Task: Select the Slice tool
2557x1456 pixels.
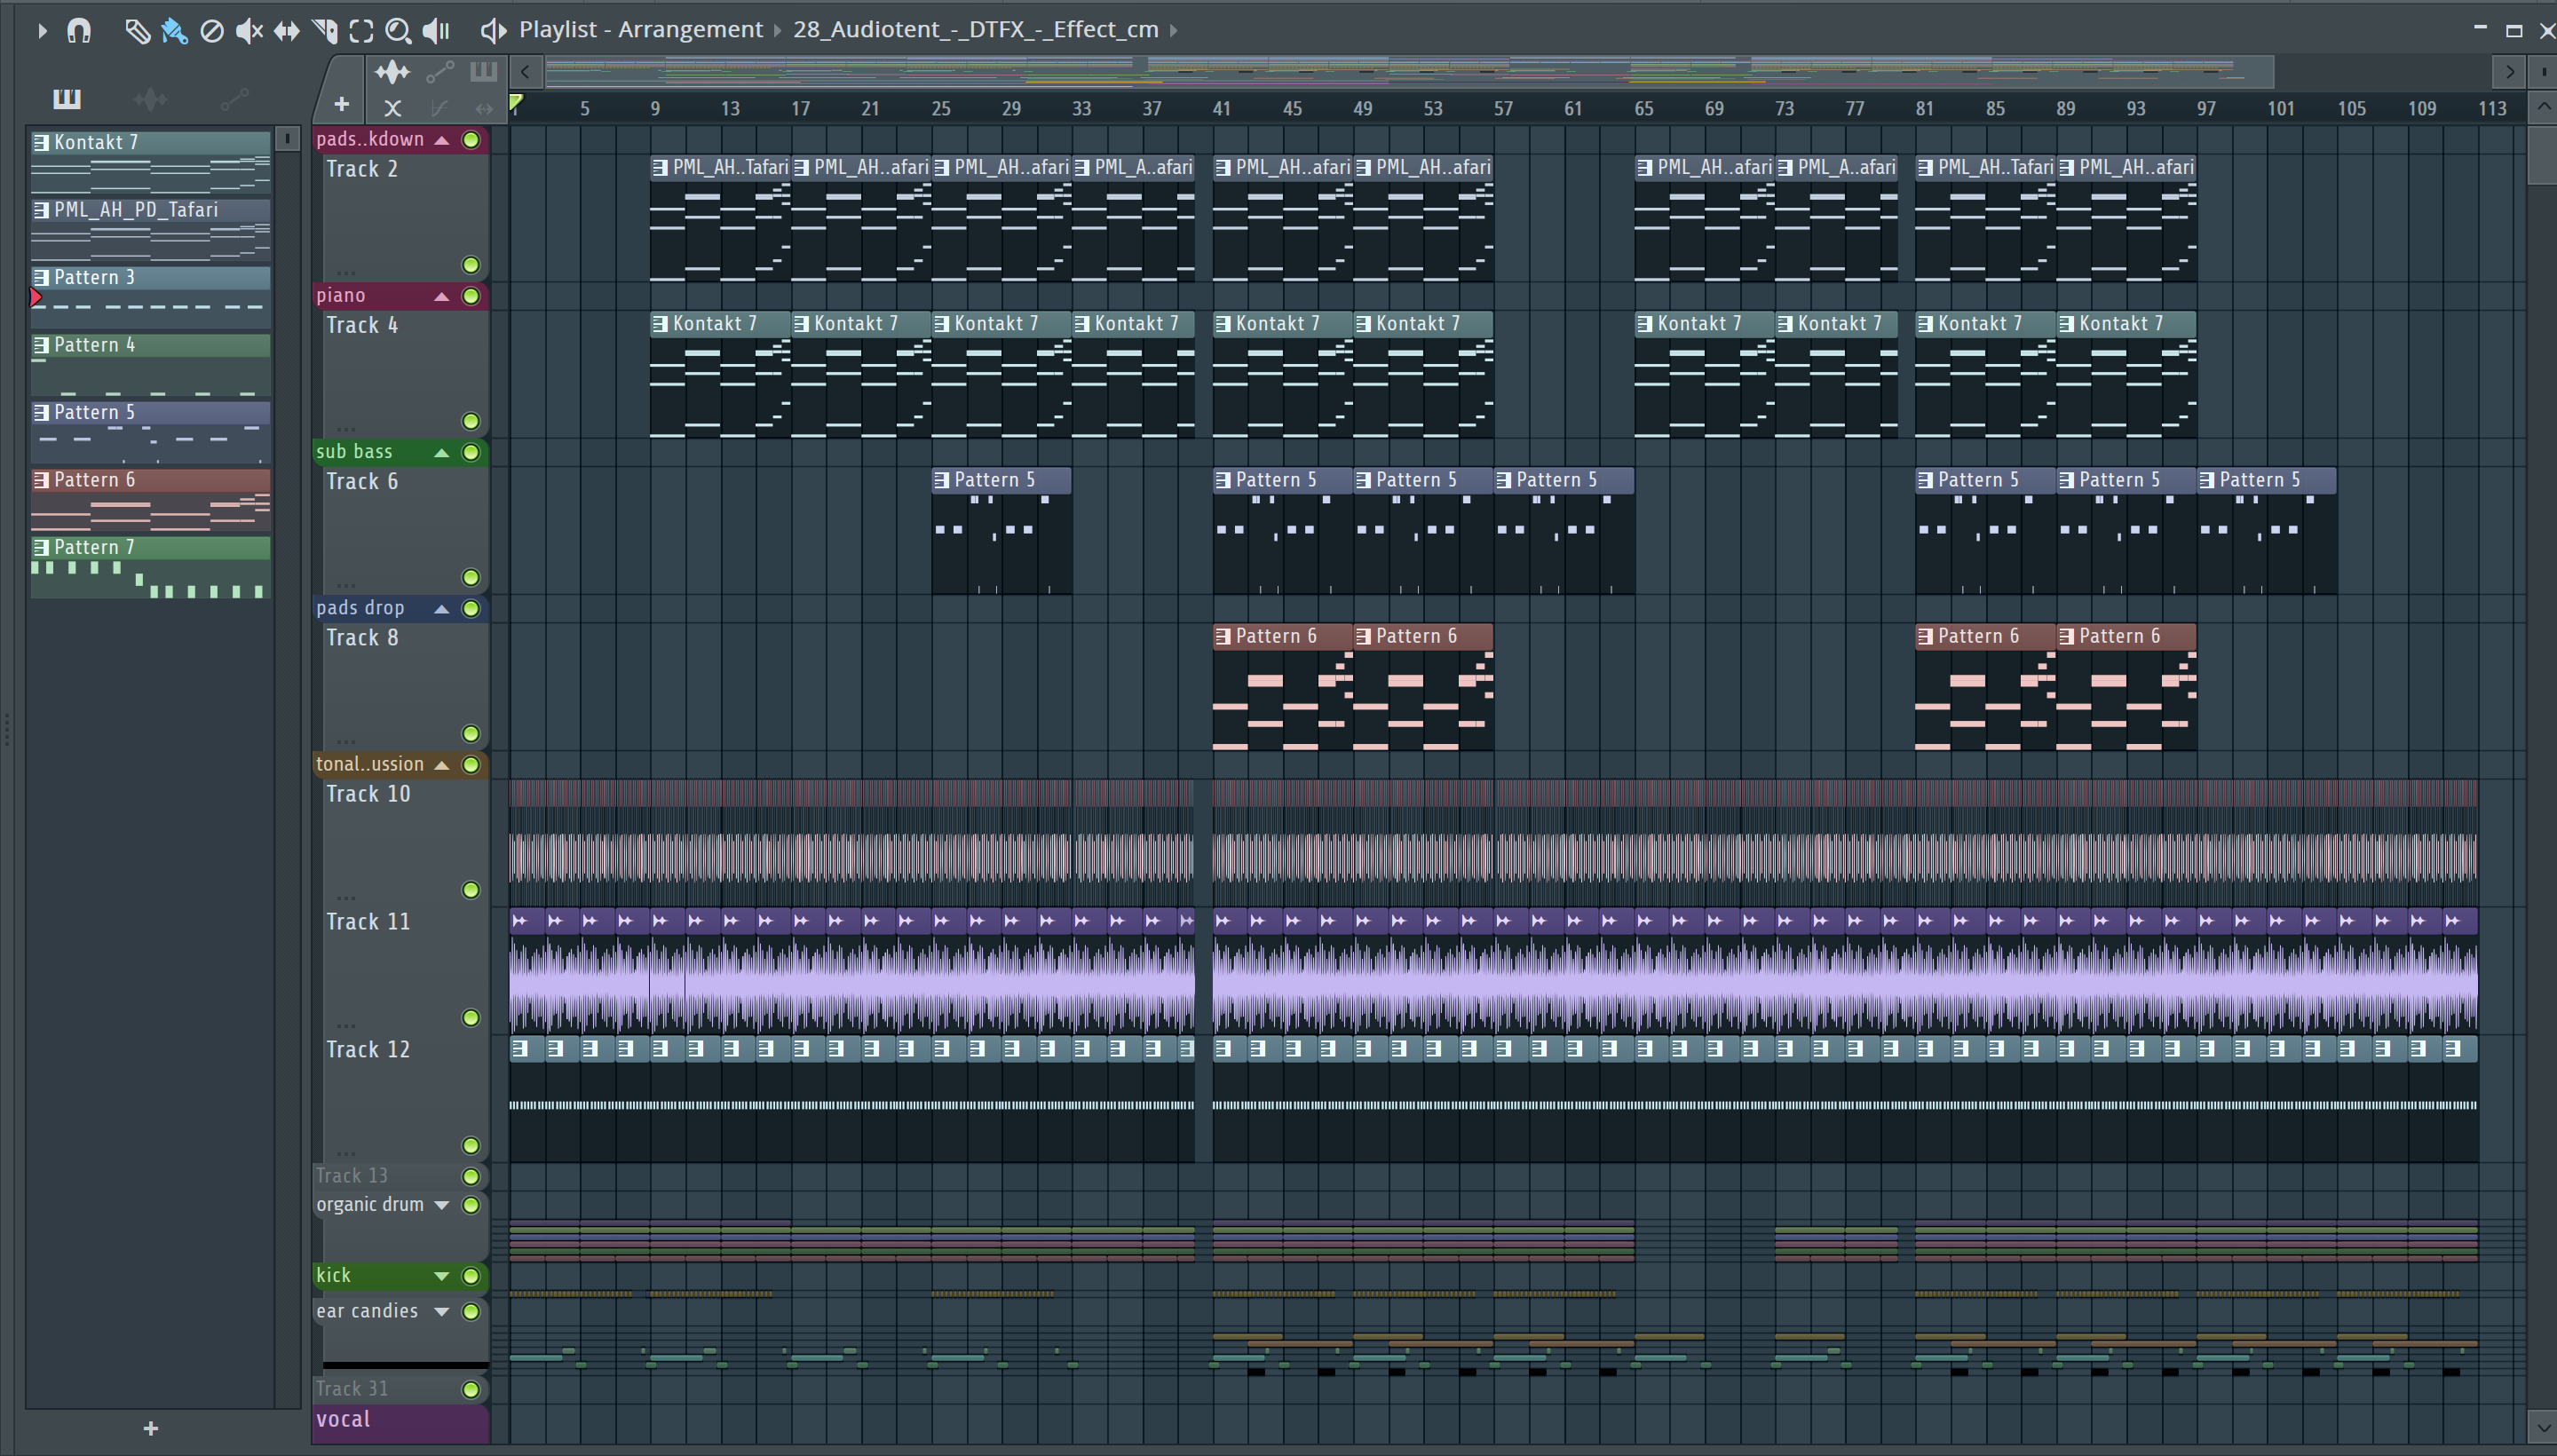Action: pyautogui.click(x=324, y=31)
